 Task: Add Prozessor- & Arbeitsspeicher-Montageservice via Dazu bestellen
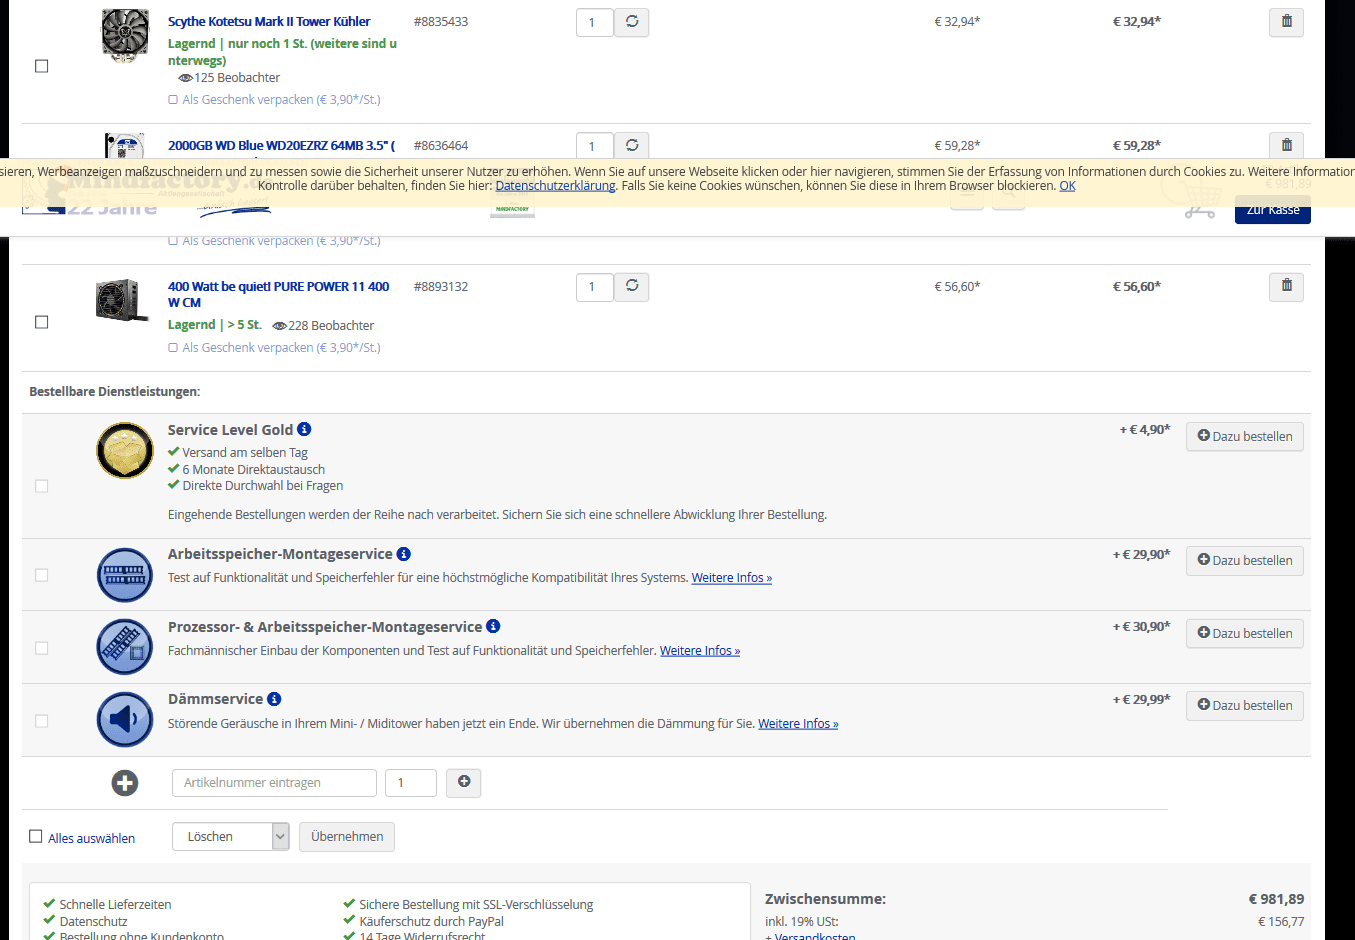pos(1245,633)
